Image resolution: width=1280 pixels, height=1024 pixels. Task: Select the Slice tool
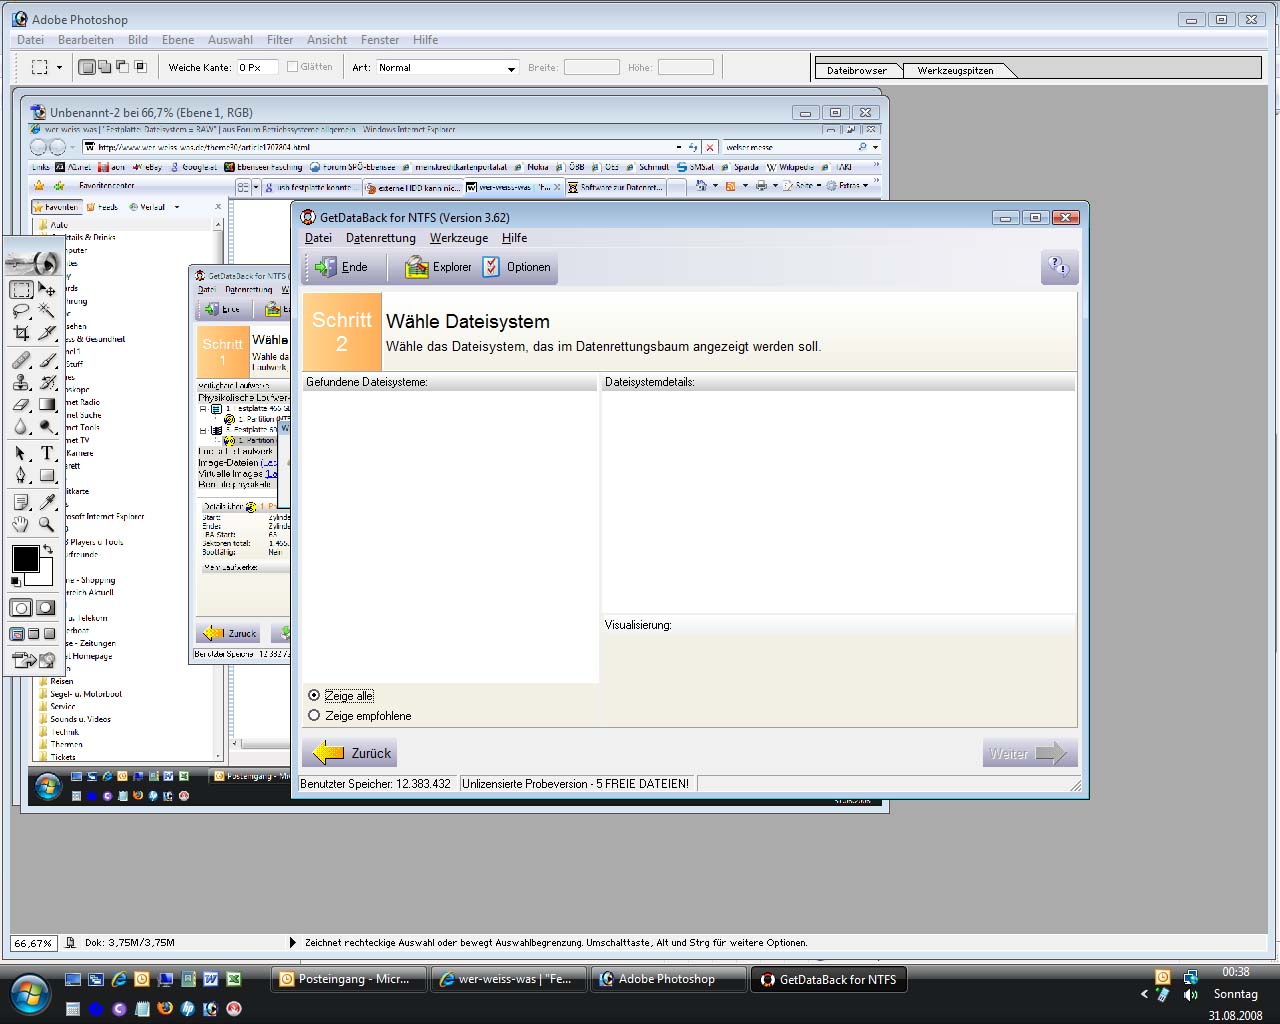pyautogui.click(x=47, y=333)
